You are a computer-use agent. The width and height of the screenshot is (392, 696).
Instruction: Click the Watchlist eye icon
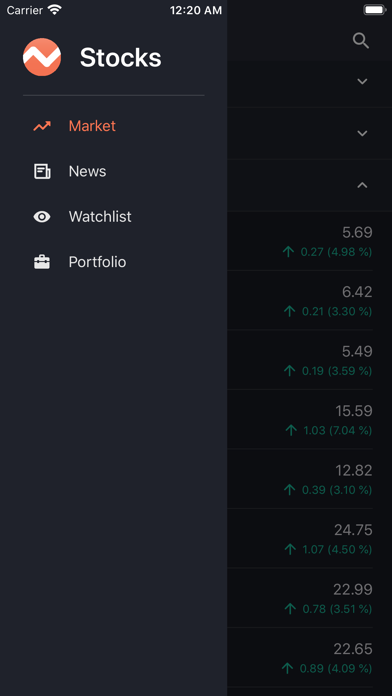[x=42, y=217]
